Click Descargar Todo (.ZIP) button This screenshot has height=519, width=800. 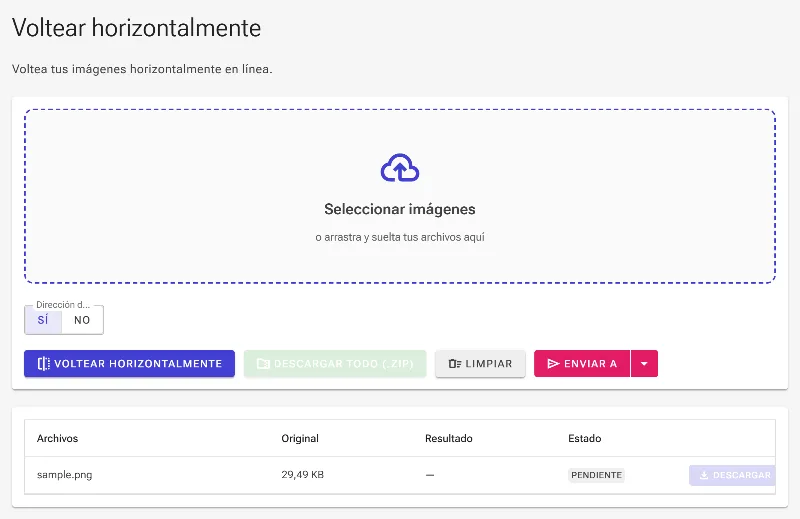[x=335, y=364]
